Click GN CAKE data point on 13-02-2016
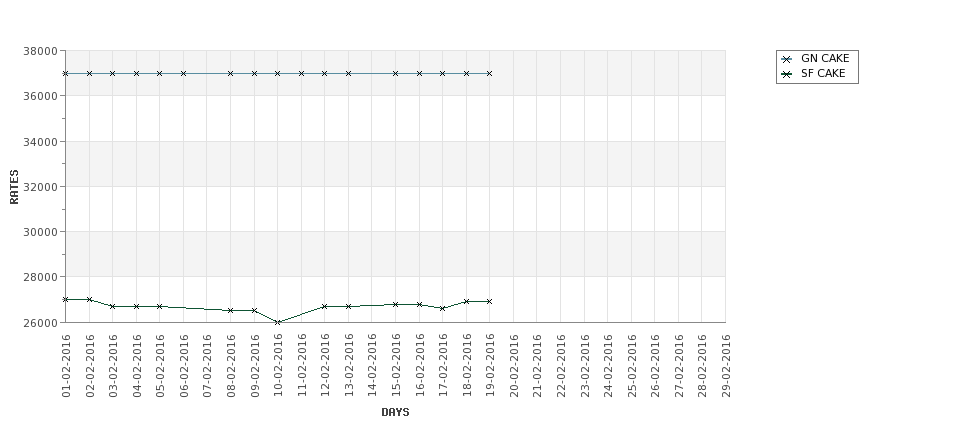Image resolution: width=975 pixels, height=429 pixels. 348,73
